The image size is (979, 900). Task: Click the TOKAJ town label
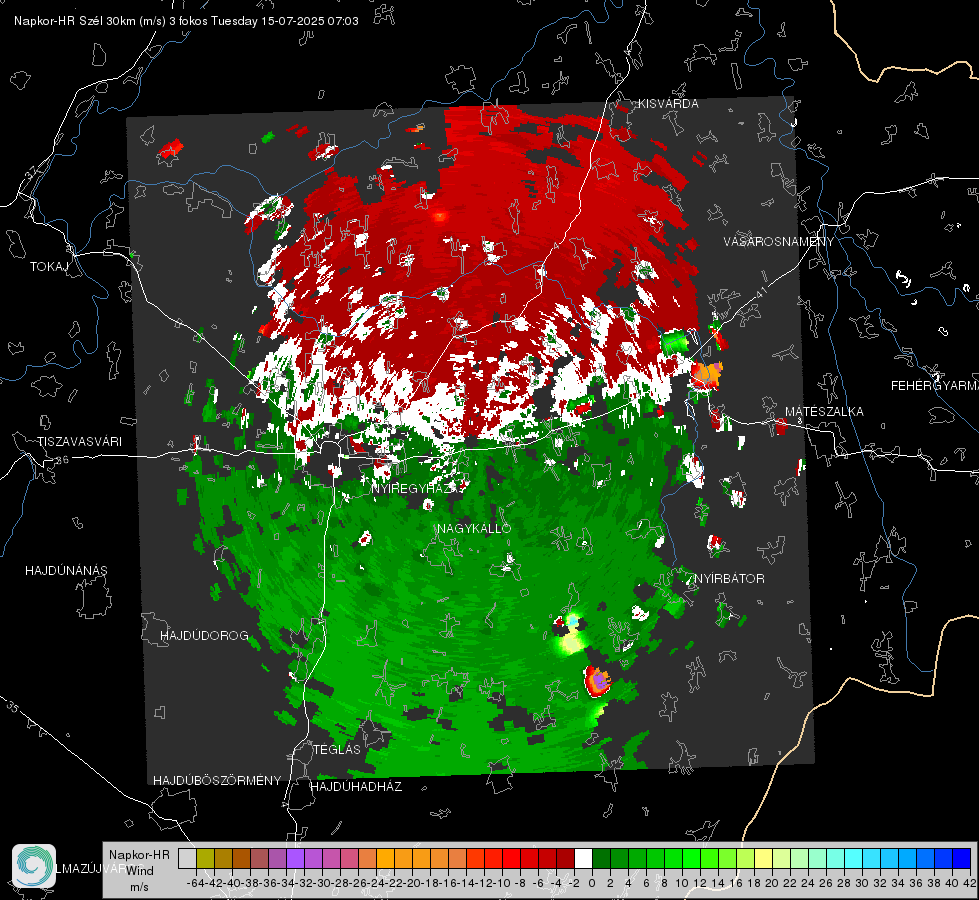[49, 267]
